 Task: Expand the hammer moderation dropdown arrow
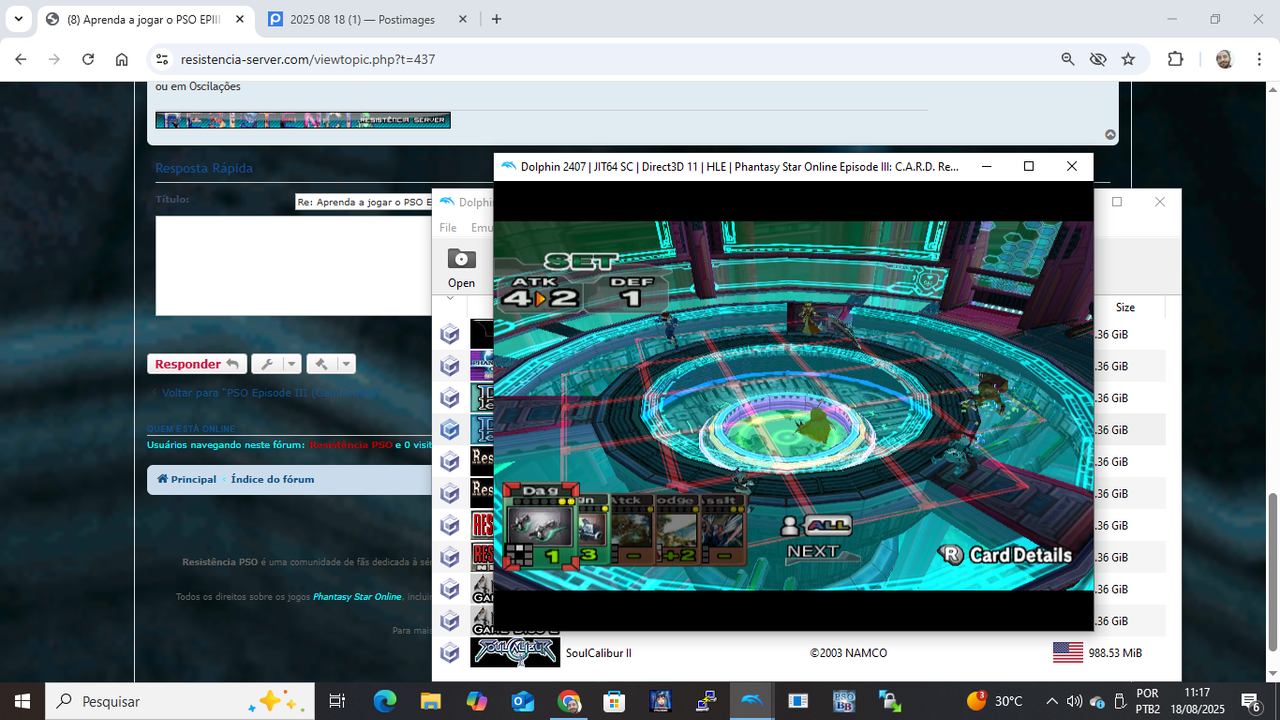click(346, 364)
